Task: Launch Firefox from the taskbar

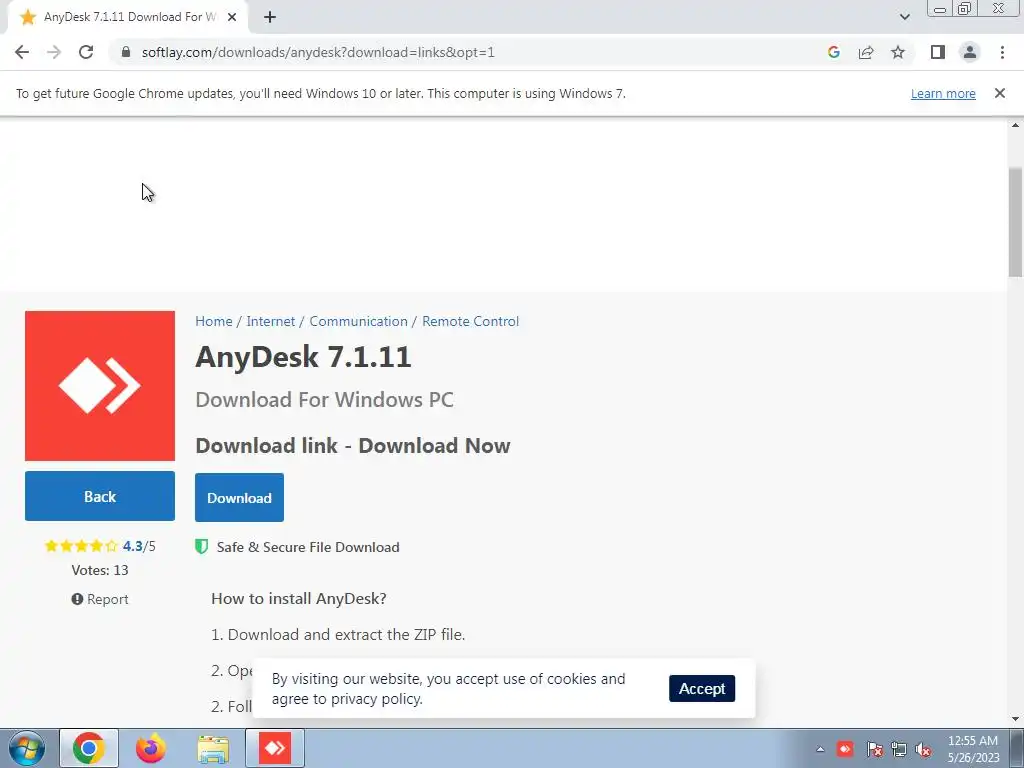Action: click(x=151, y=748)
